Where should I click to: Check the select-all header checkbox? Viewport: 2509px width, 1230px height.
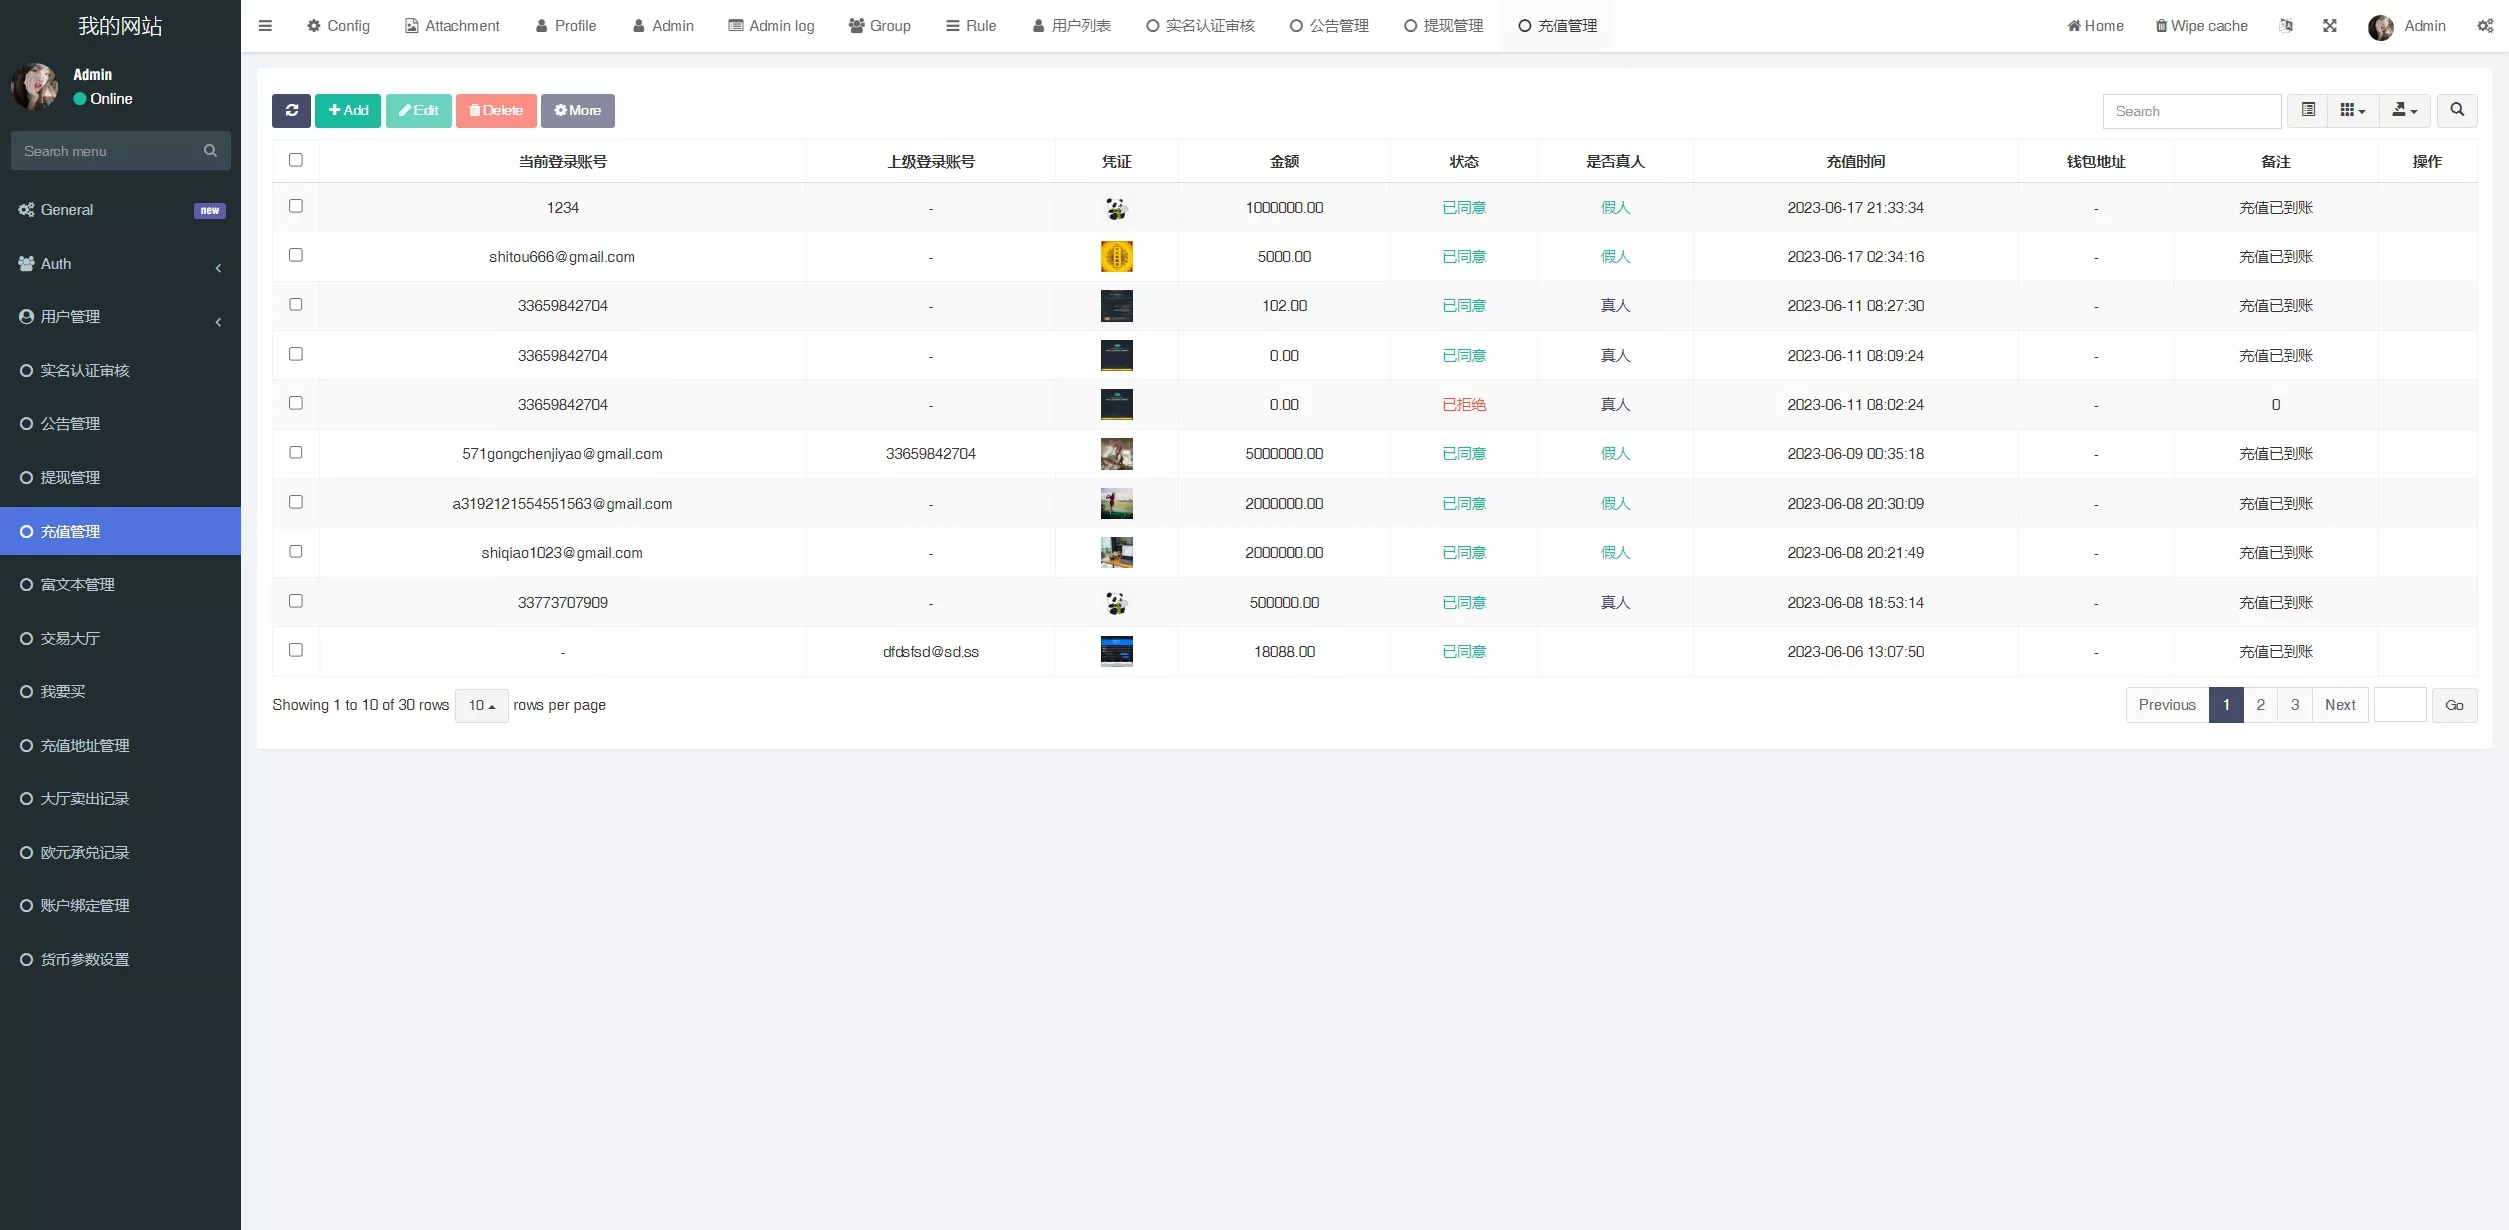(296, 160)
